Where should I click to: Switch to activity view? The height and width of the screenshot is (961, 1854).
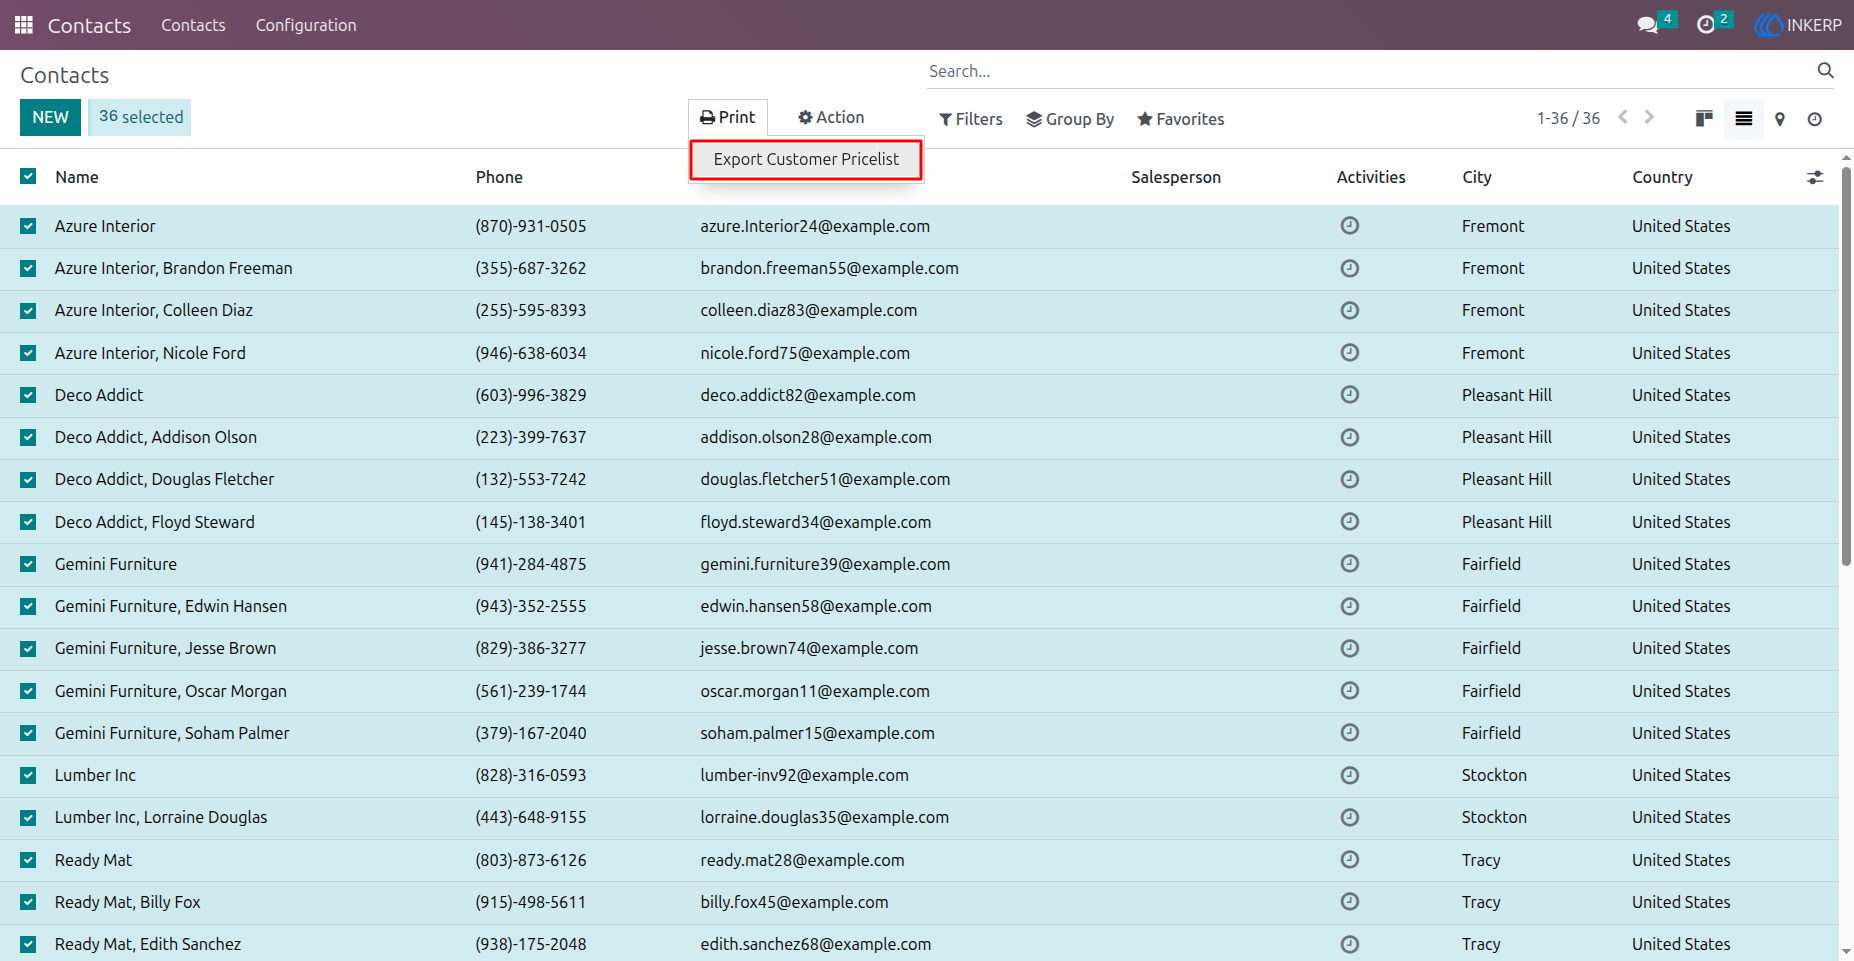1815,119
